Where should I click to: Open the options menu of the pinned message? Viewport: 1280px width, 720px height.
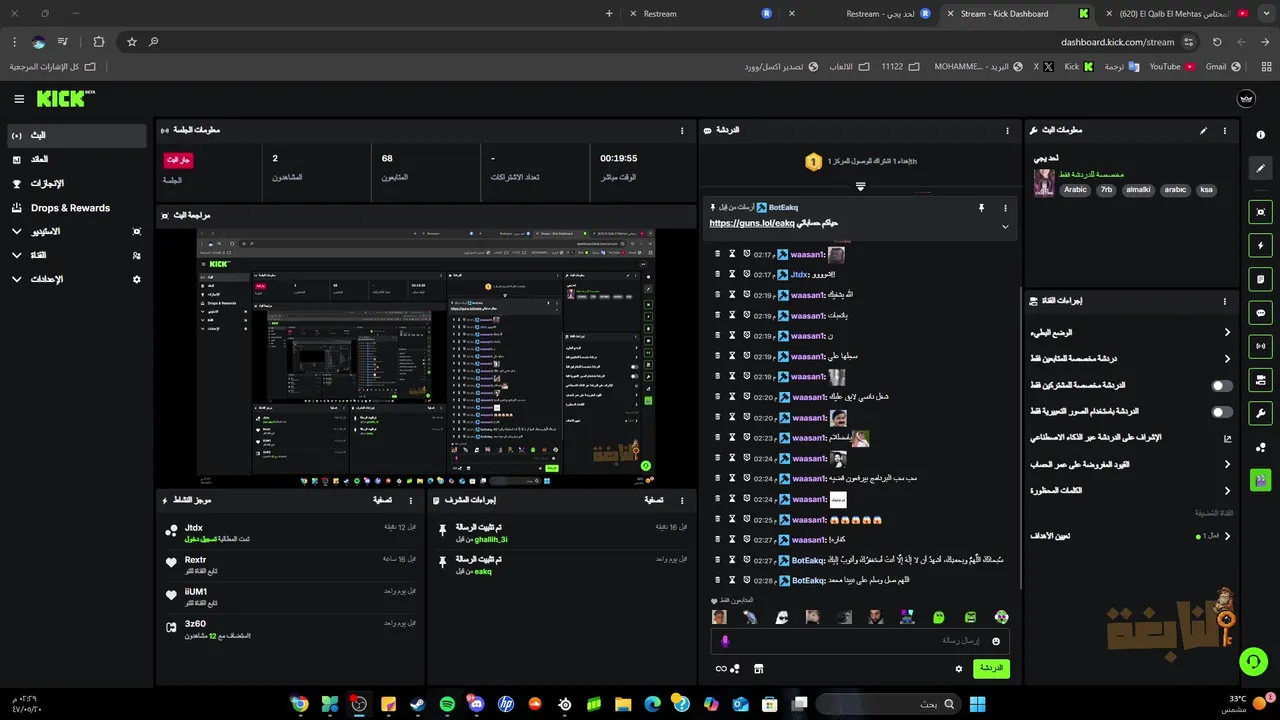[1005, 207]
